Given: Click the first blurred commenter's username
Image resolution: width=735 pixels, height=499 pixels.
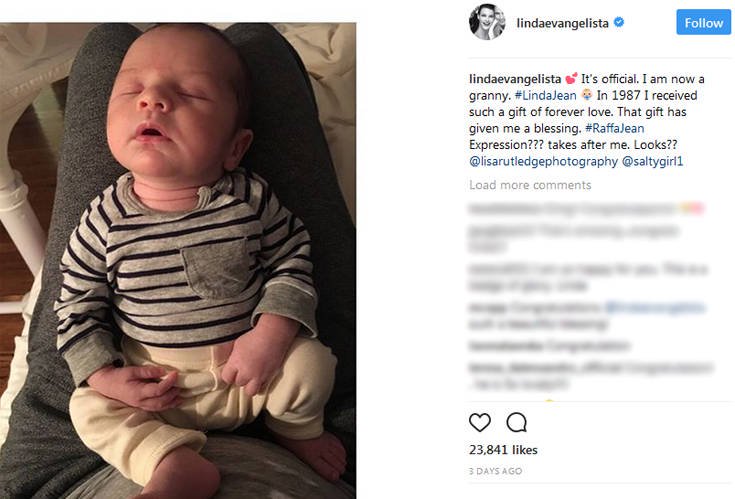Looking at the screenshot, I should pyautogui.click(x=505, y=209).
